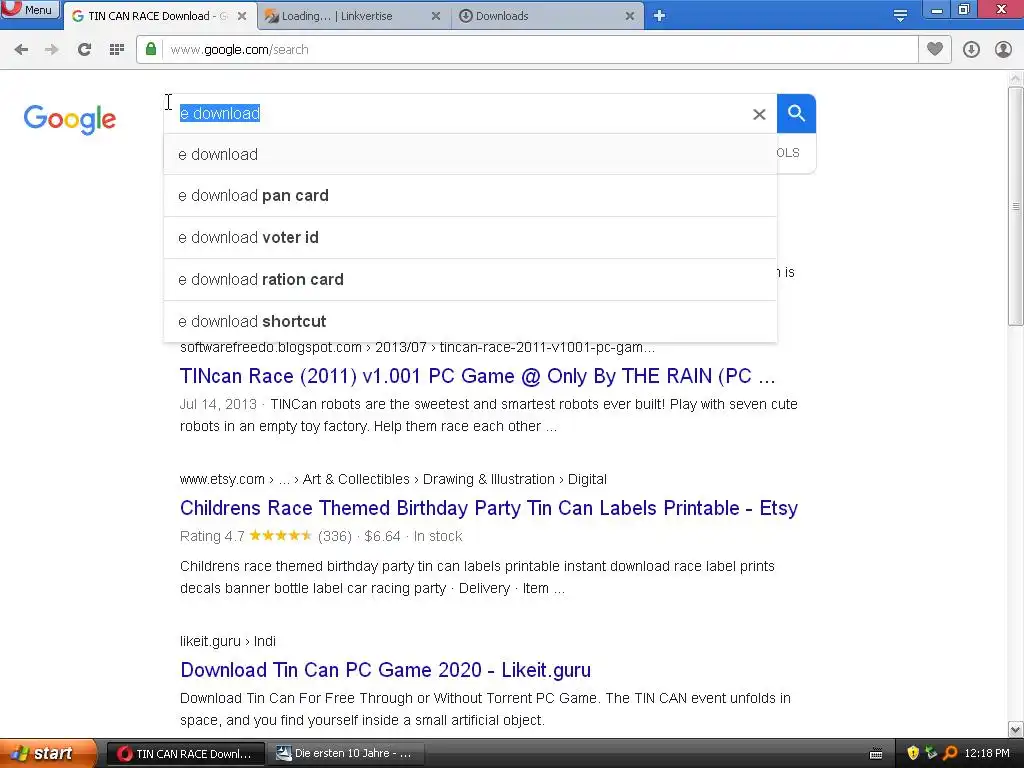Open Download Tin Can PC Game 2020 result
Viewport: 1024px width, 768px height.
pyautogui.click(x=385, y=670)
